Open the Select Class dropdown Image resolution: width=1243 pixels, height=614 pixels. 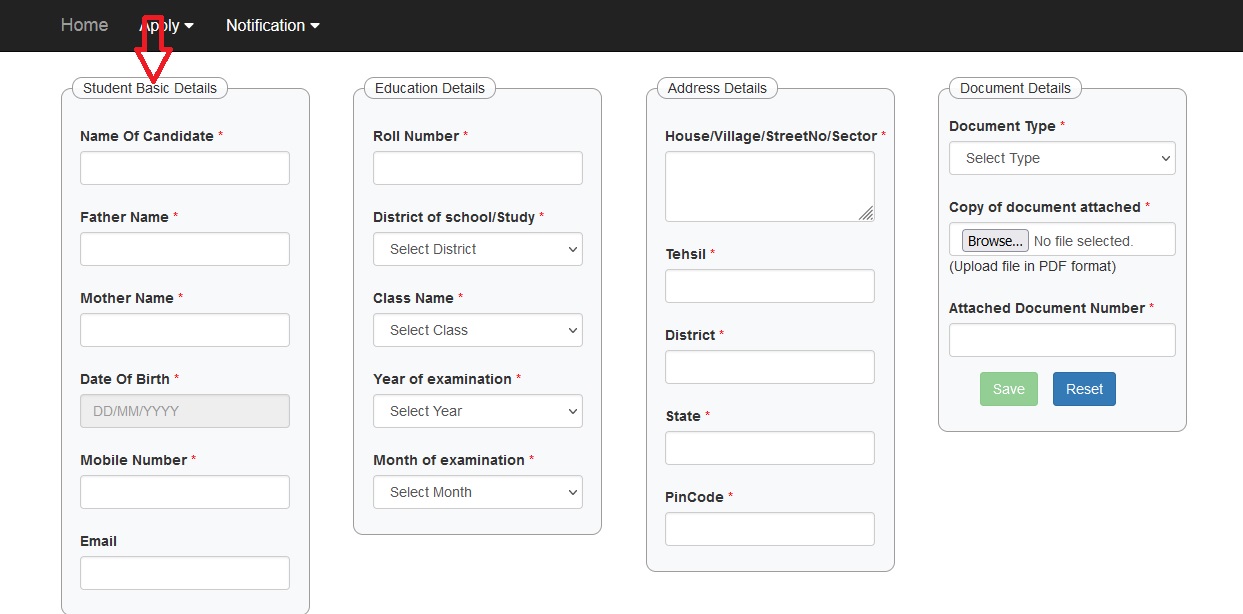pyautogui.click(x=477, y=330)
